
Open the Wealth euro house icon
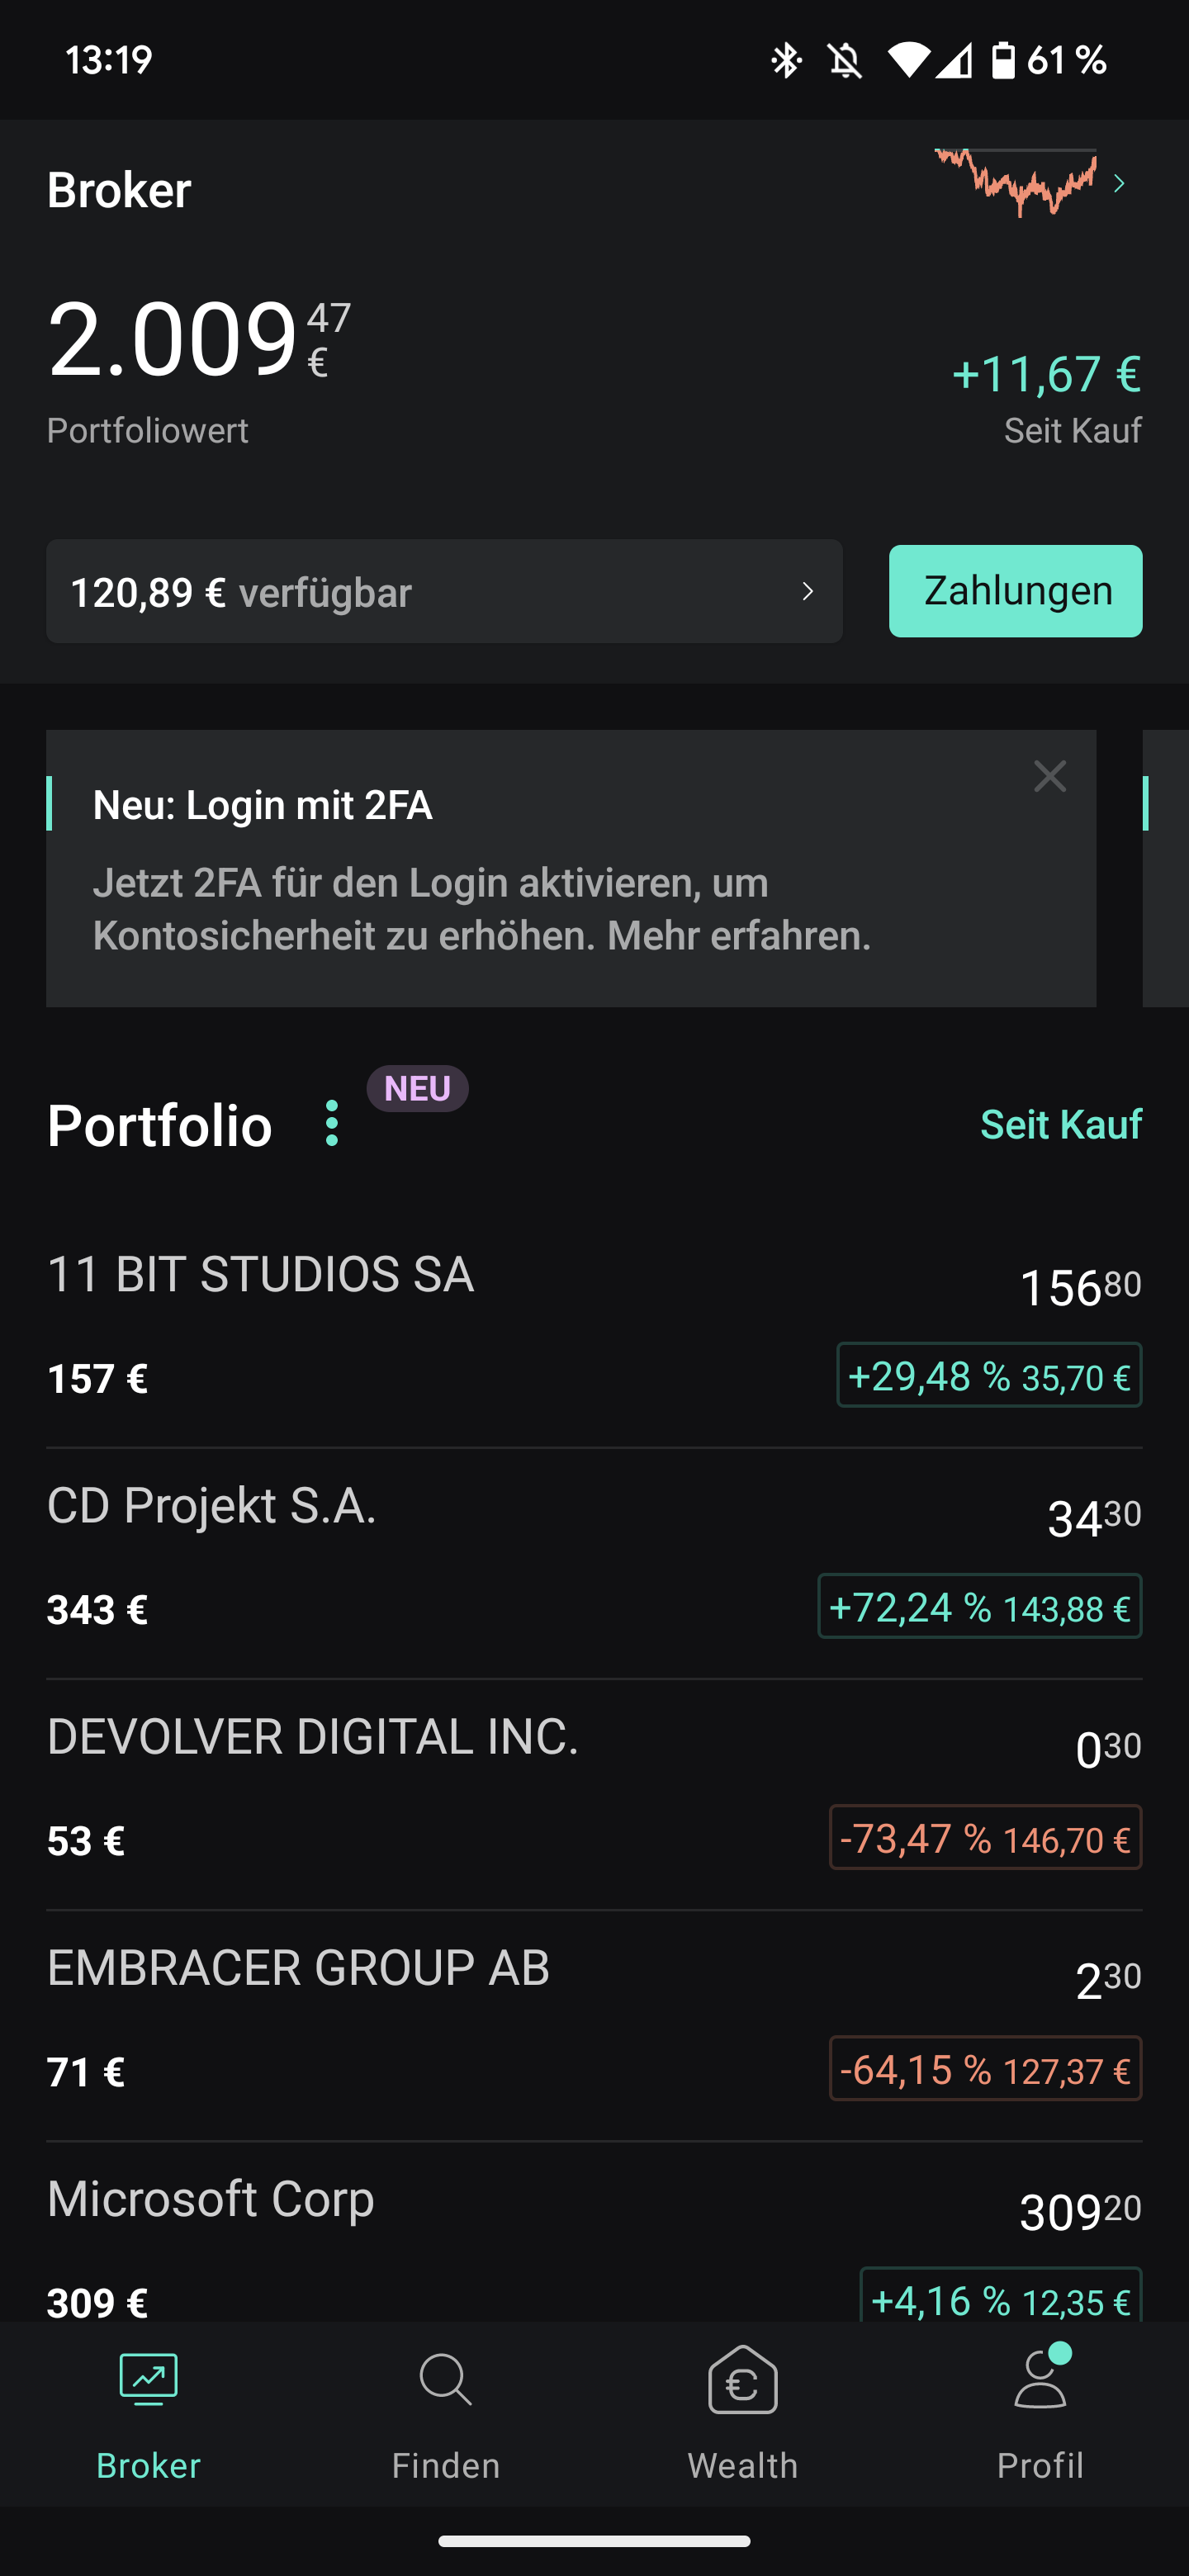pyautogui.click(x=742, y=2380)
